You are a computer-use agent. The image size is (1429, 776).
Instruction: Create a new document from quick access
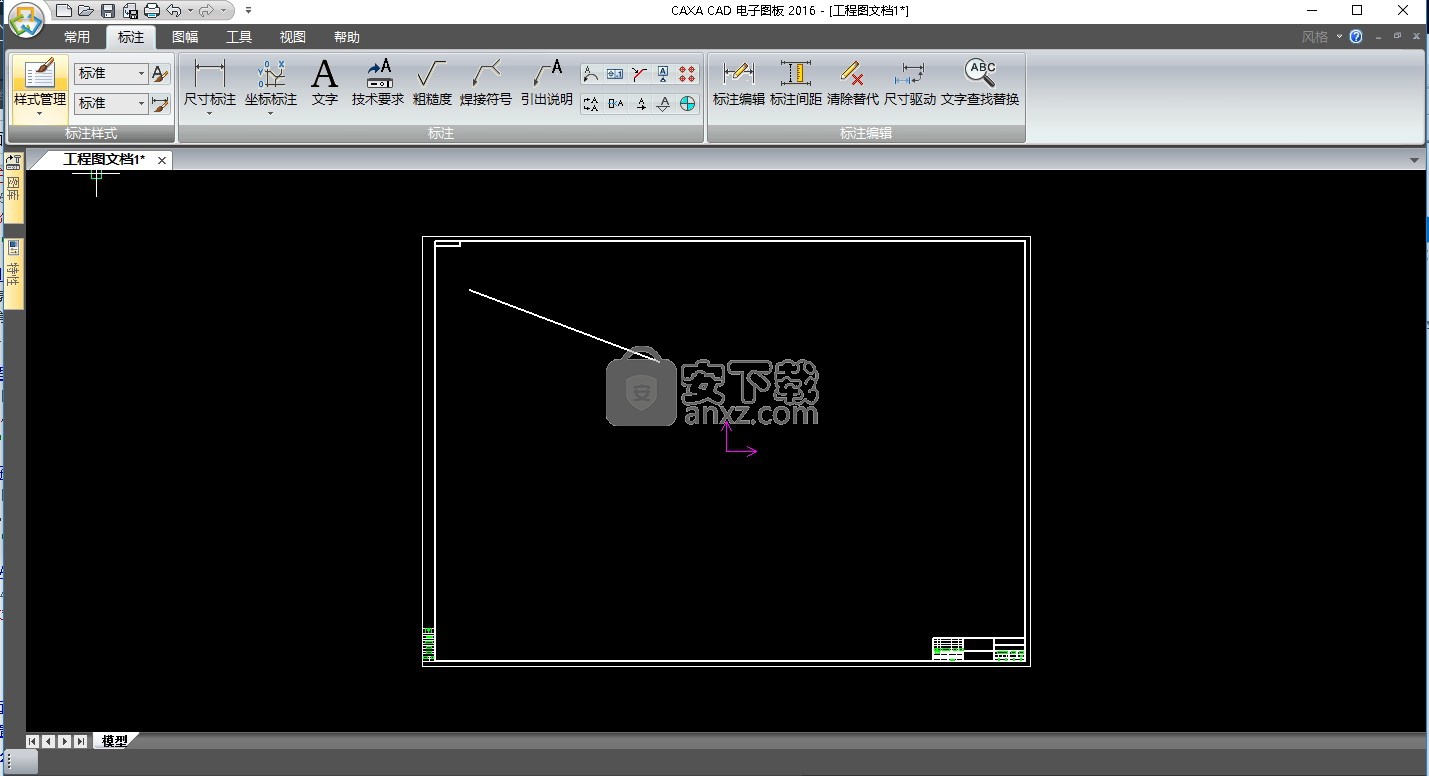tap(64, 11)
